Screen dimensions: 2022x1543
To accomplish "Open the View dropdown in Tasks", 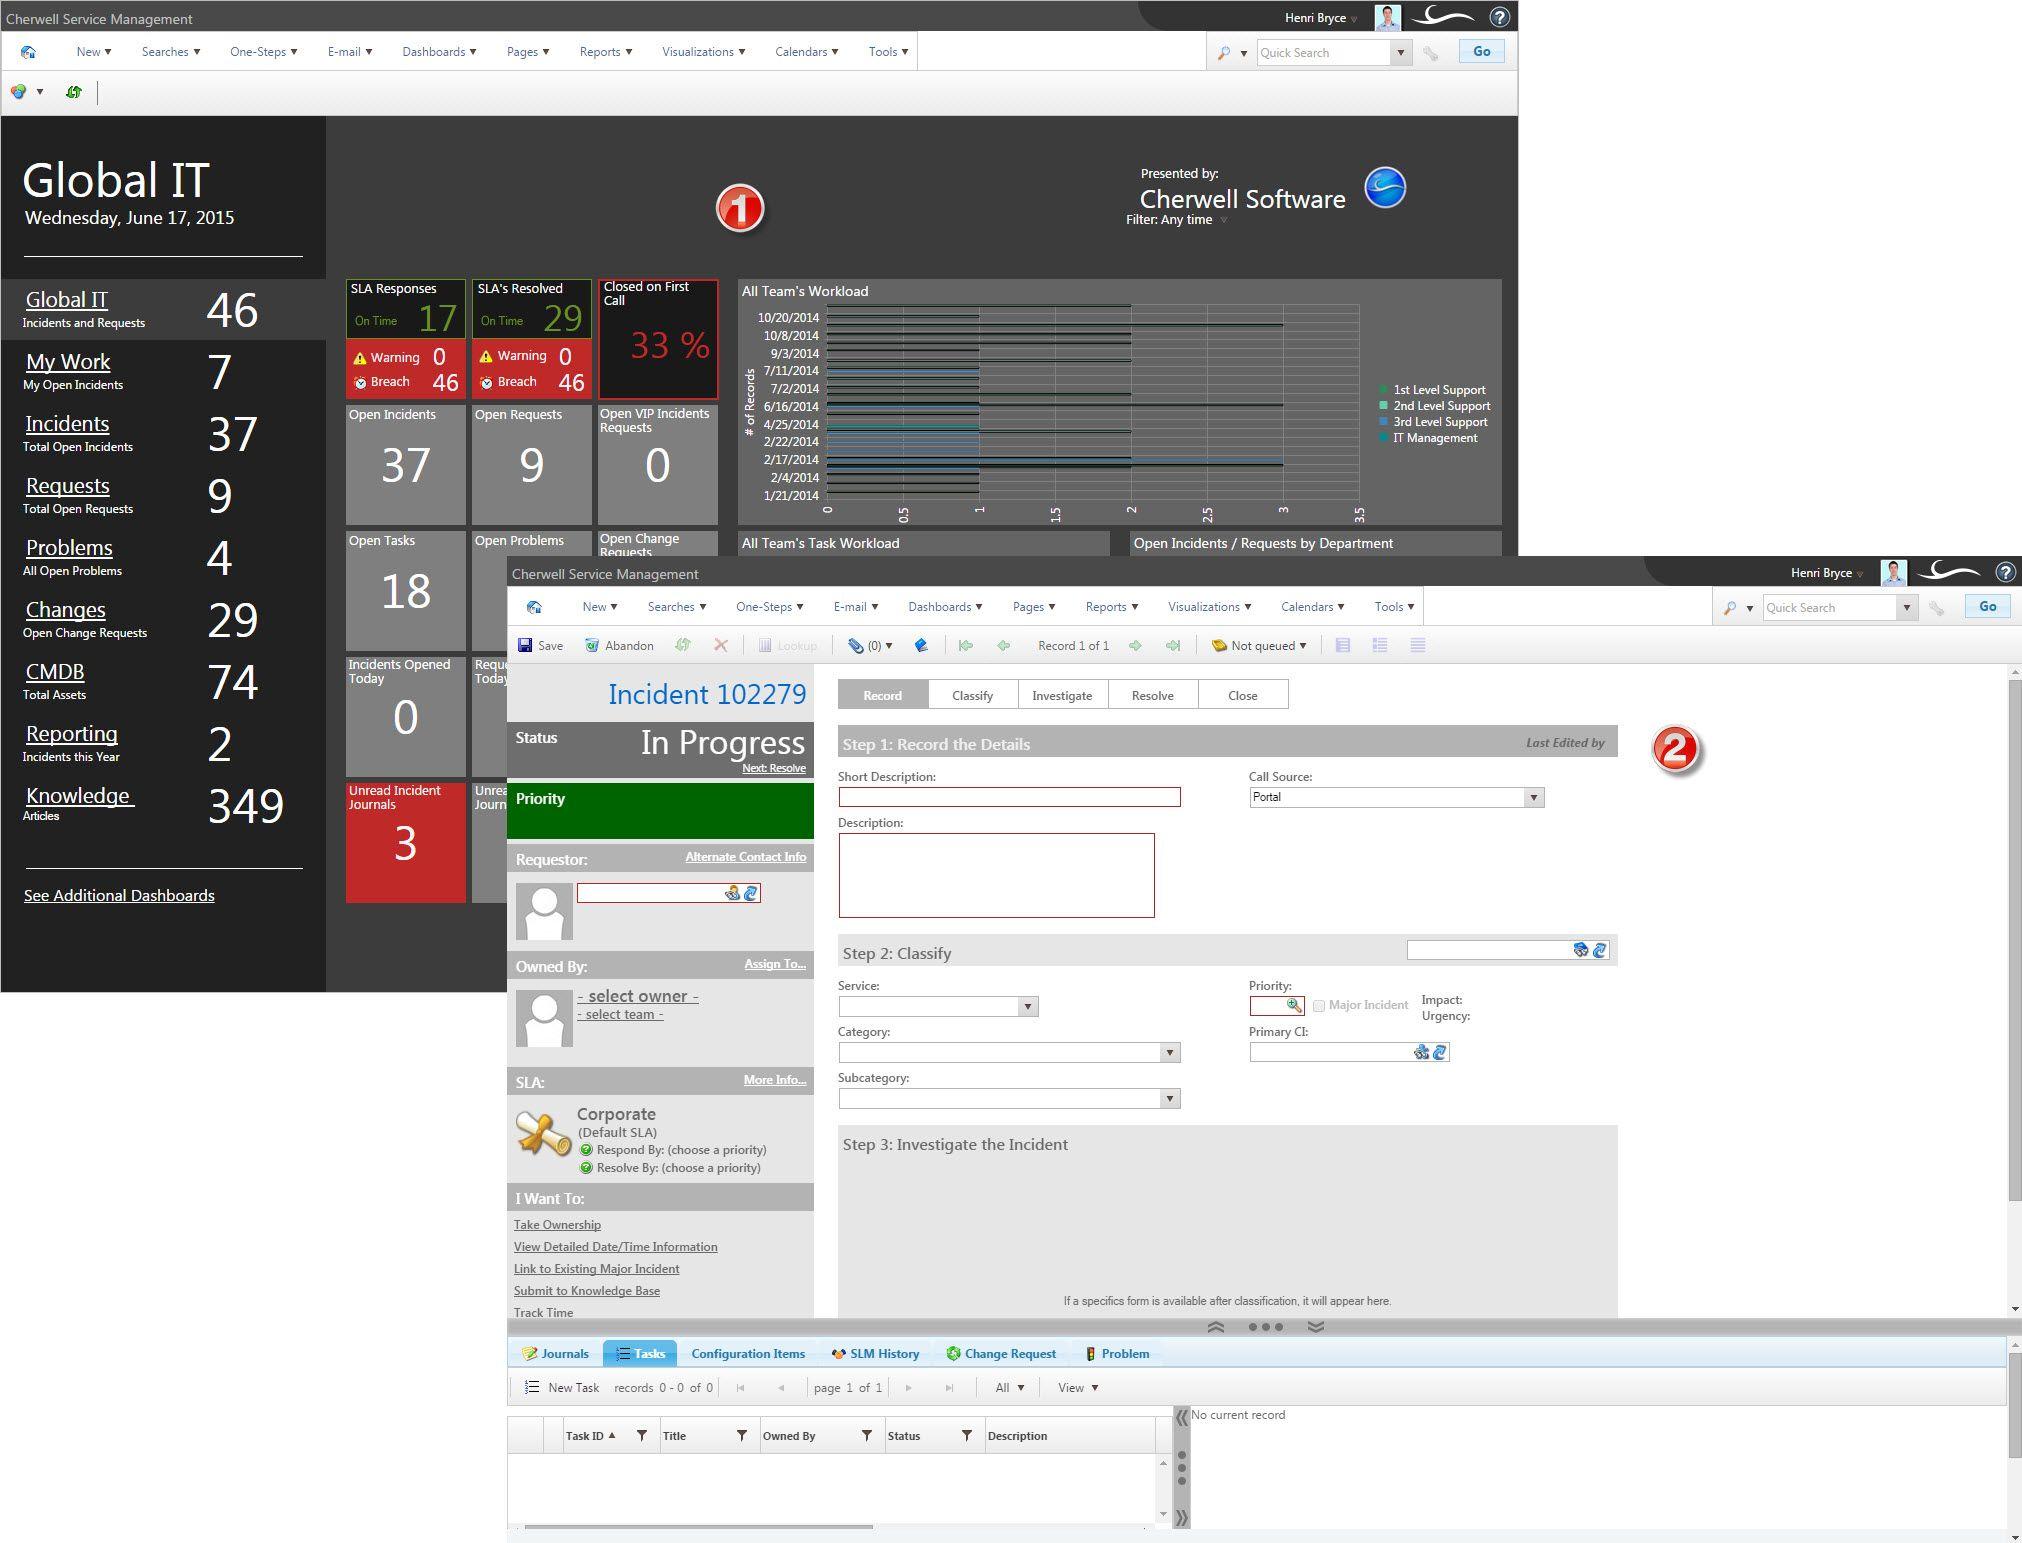I will 1078,1388.
